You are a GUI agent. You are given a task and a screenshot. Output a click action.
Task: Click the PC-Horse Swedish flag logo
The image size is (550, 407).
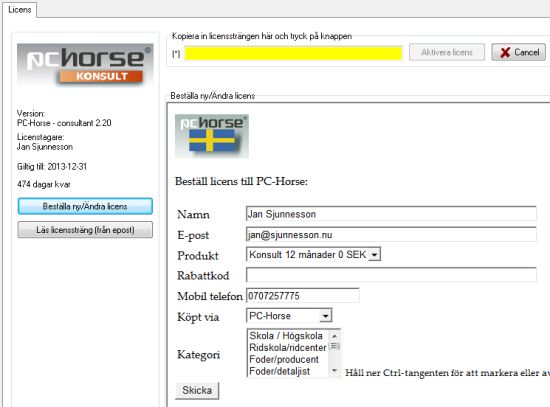[x=212, y=136]
